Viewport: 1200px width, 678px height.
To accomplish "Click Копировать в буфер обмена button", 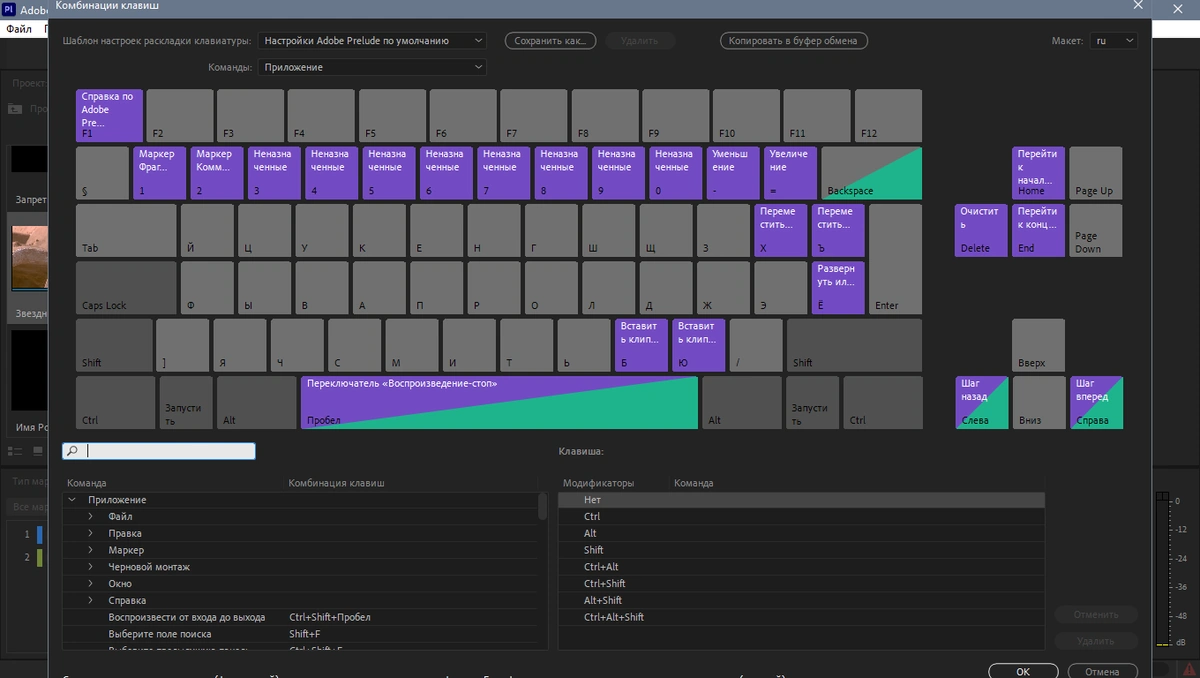I will (794, 41).
